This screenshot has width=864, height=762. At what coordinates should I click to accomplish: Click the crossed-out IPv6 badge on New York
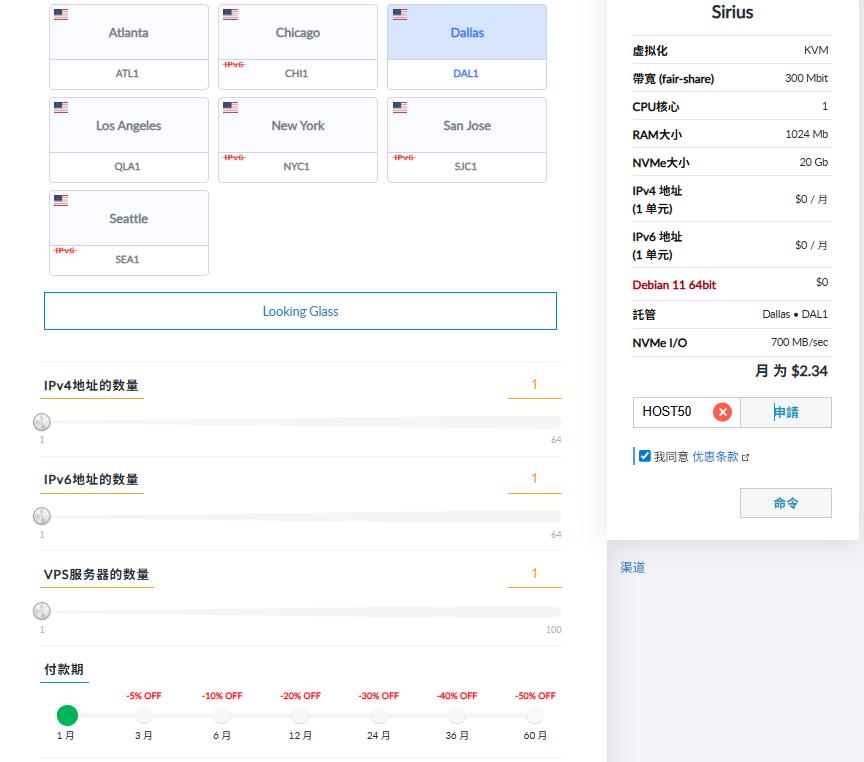pyautogui.click(x=233, y=157)
